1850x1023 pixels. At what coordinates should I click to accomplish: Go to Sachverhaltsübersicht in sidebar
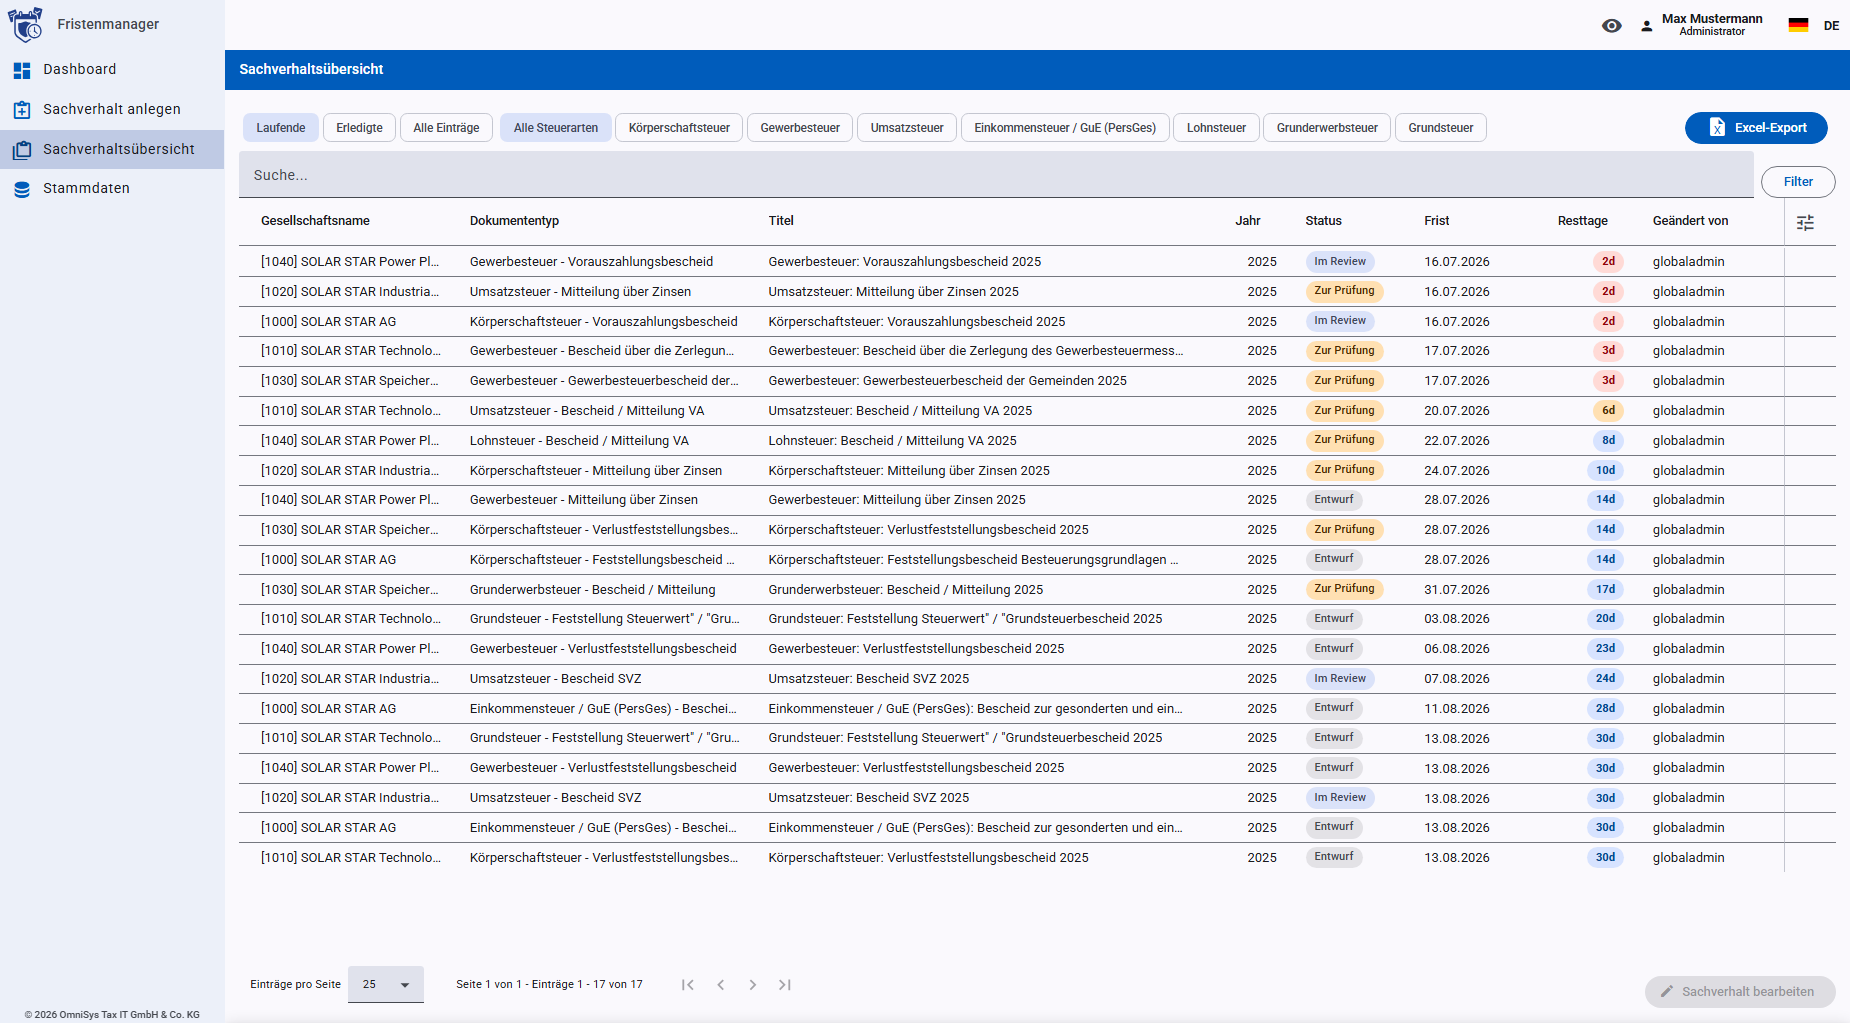112,149
